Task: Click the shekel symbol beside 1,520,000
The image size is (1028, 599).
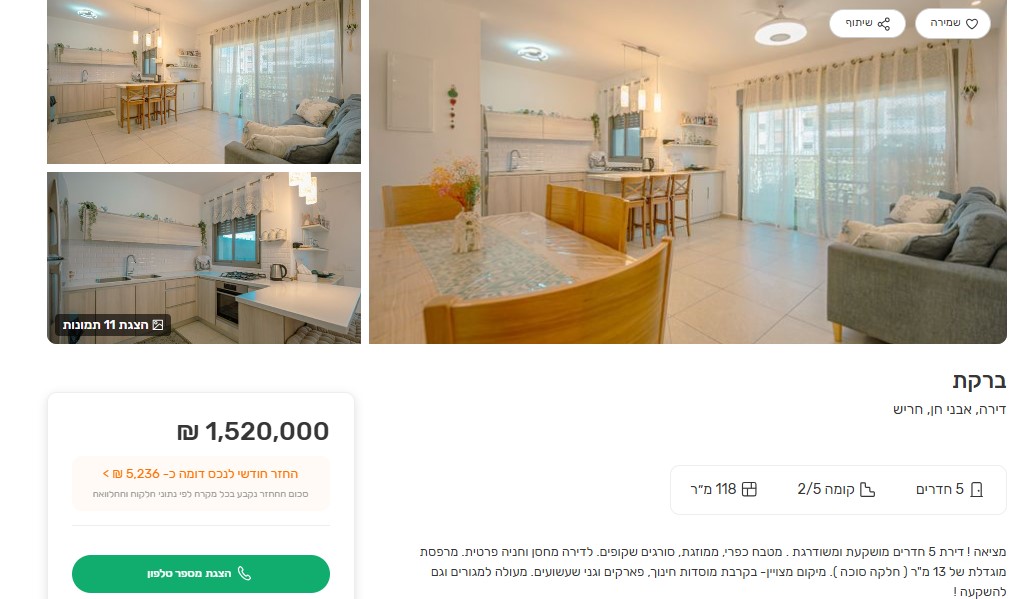Action: [x=188, y=432]
